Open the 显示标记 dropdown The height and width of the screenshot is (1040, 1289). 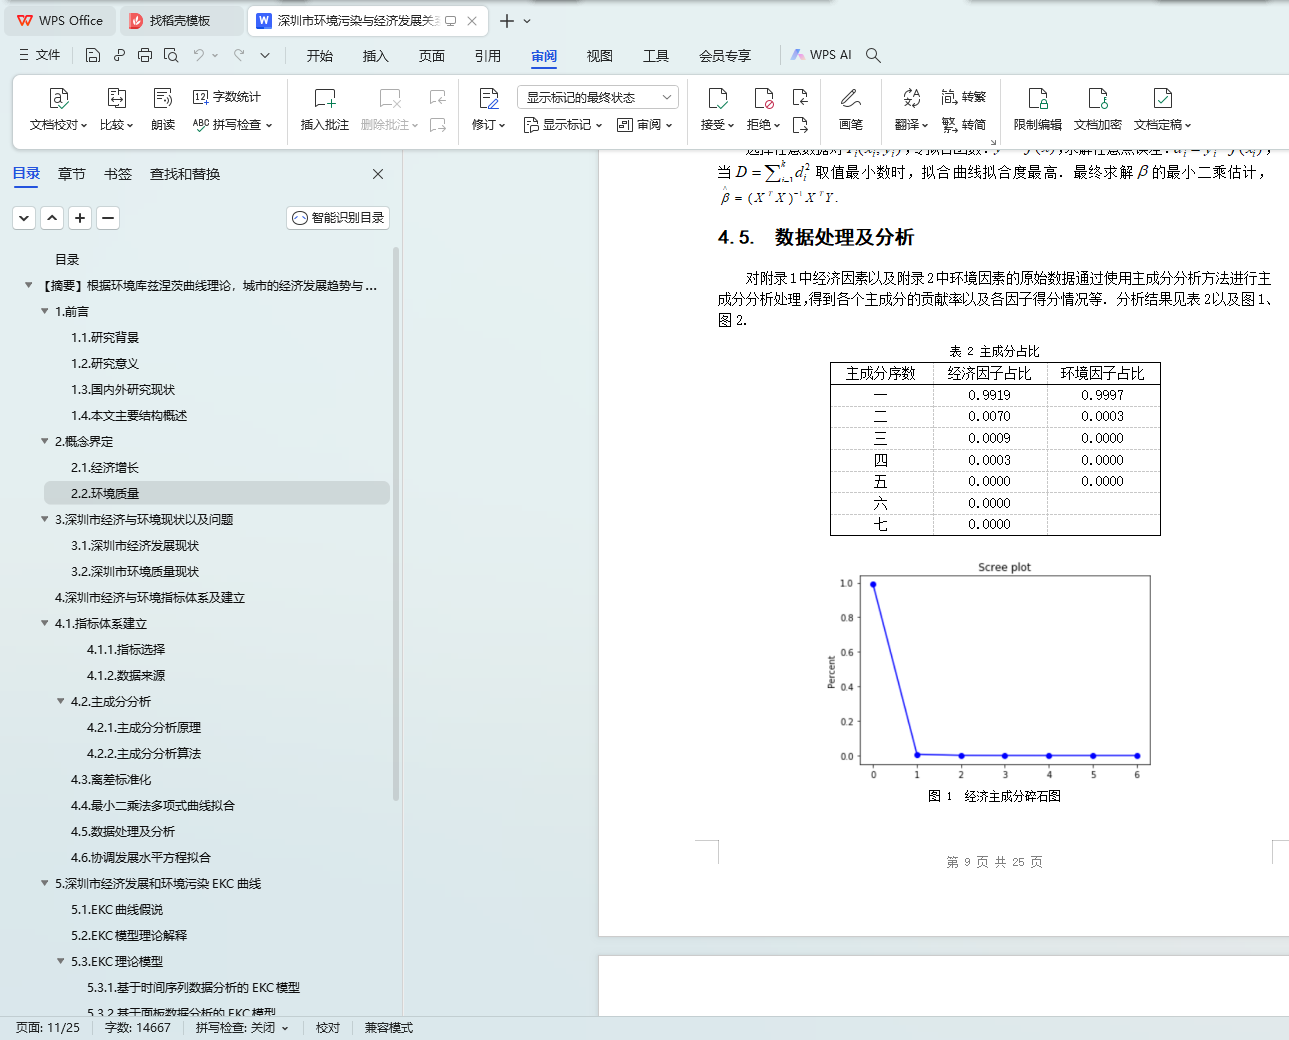tap(563, 125)
